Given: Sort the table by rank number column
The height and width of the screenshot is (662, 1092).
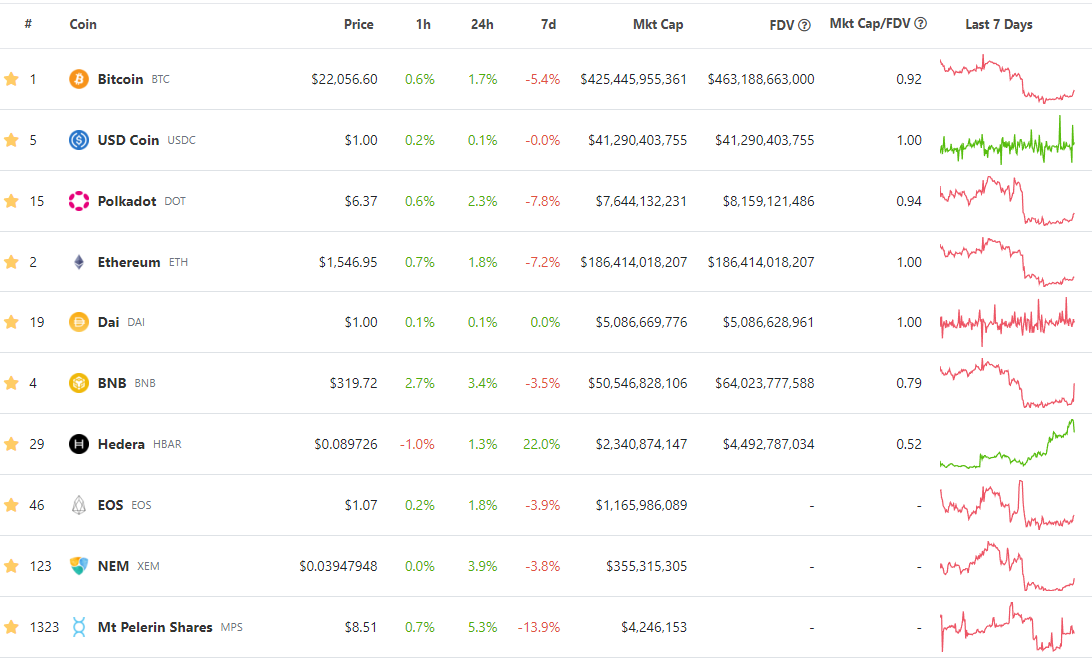Looking at the screenshot, I should (x=28, y=24).
